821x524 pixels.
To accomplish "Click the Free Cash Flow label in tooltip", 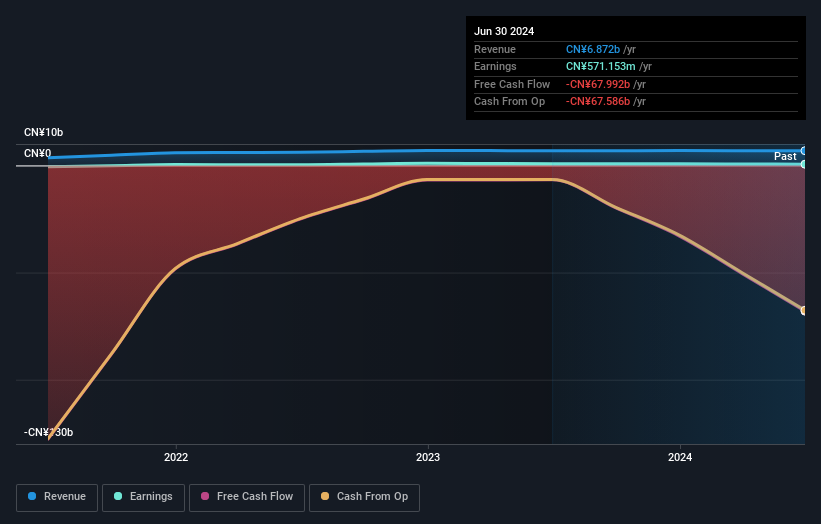I will (x=512, y=84).
